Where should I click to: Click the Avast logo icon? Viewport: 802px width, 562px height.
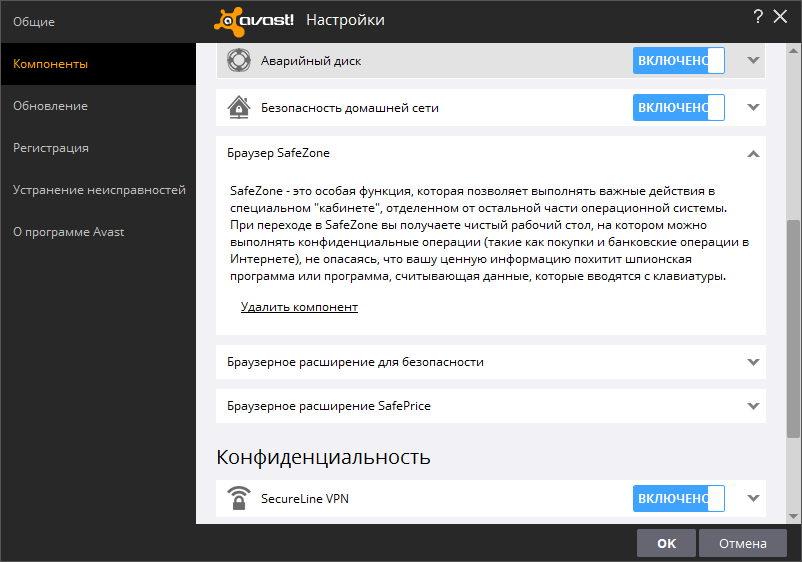coord(254,21)
